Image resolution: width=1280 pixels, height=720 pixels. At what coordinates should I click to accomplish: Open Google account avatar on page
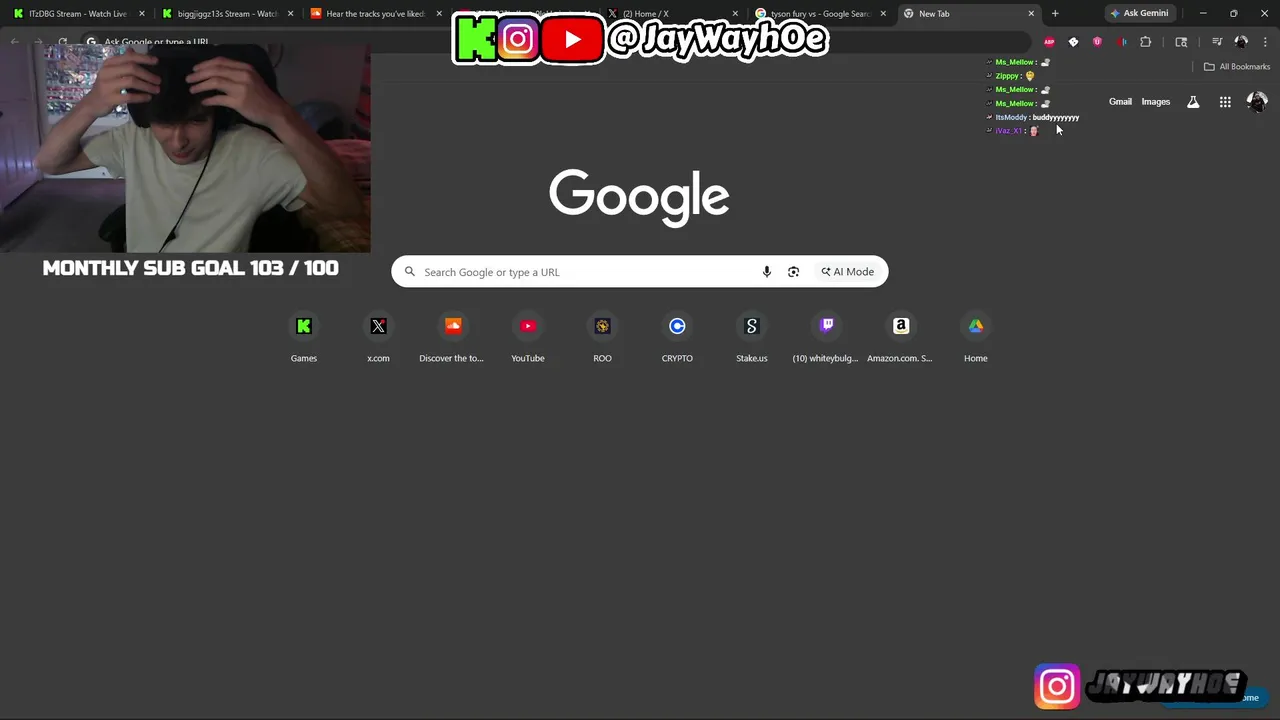point(1257,102)
